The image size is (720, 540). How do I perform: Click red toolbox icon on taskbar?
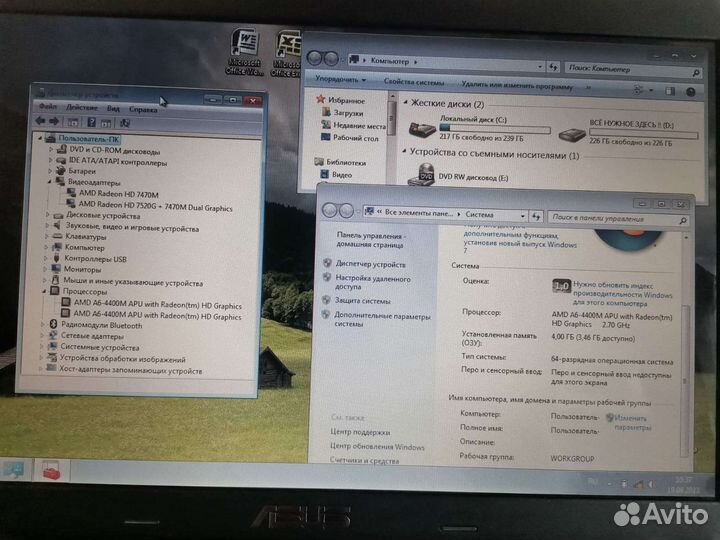point(51,470)
